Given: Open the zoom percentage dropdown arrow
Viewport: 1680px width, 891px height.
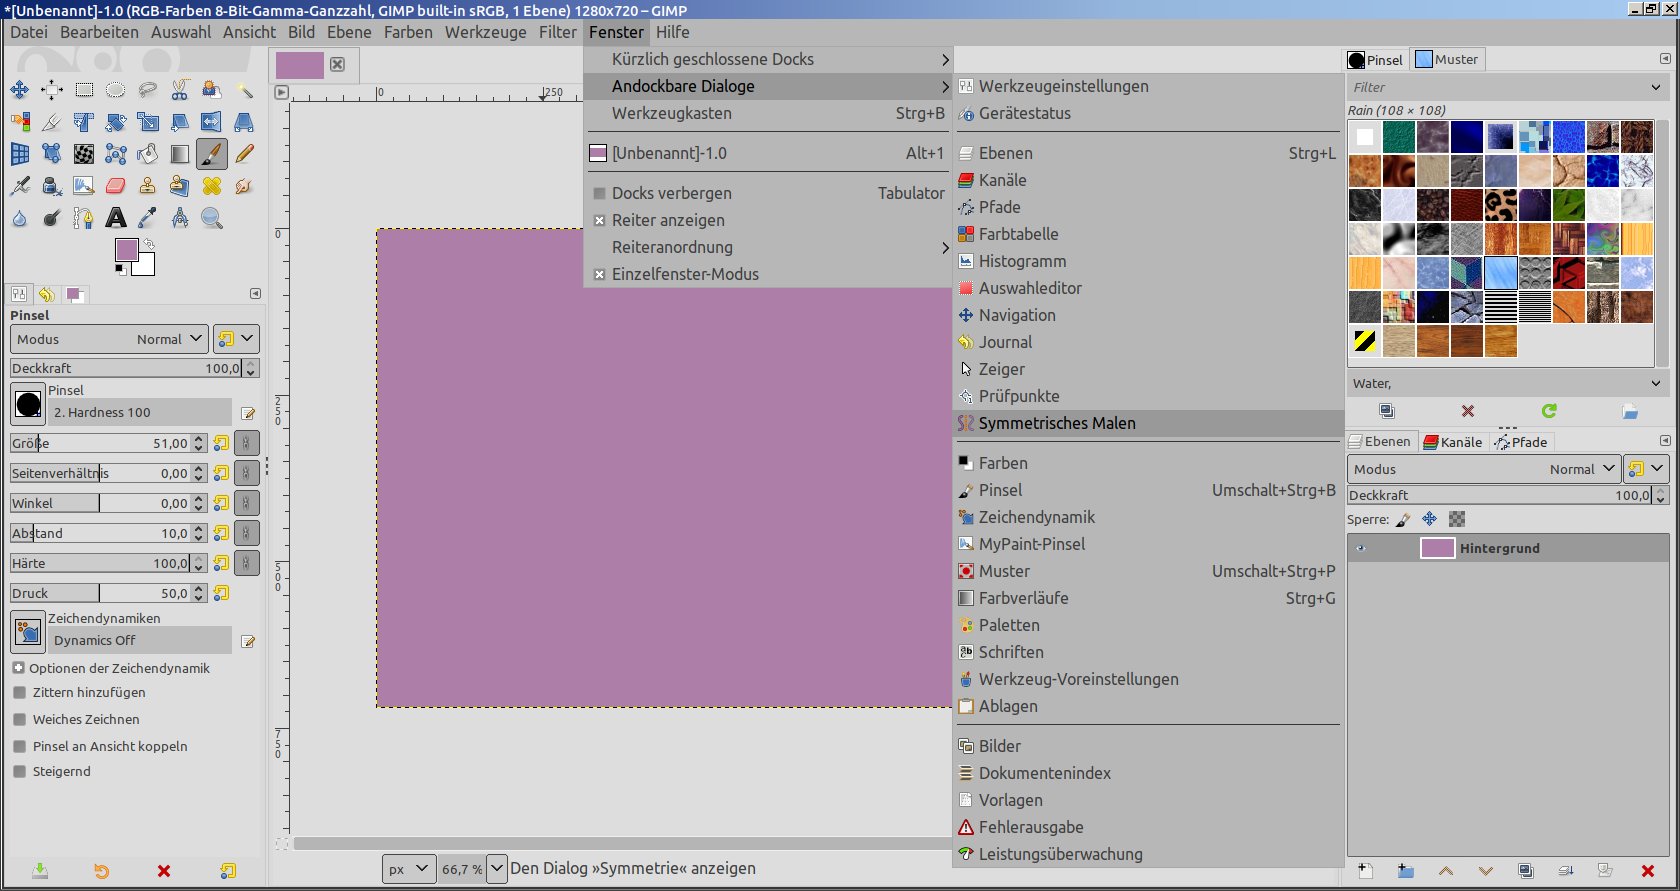Looking at the screenshot, I should pyautogui.click(x=497, y=869).
